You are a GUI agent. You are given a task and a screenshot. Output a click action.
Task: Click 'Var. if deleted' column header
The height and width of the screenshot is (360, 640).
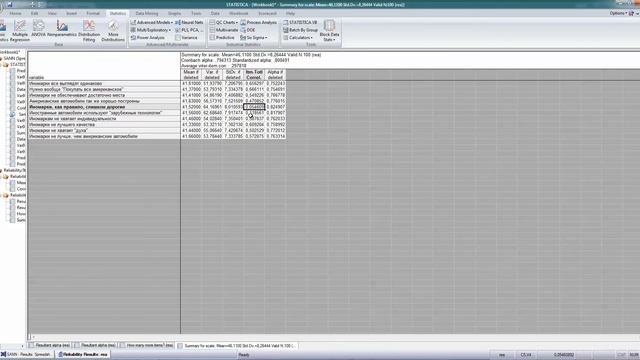[212, 74]
